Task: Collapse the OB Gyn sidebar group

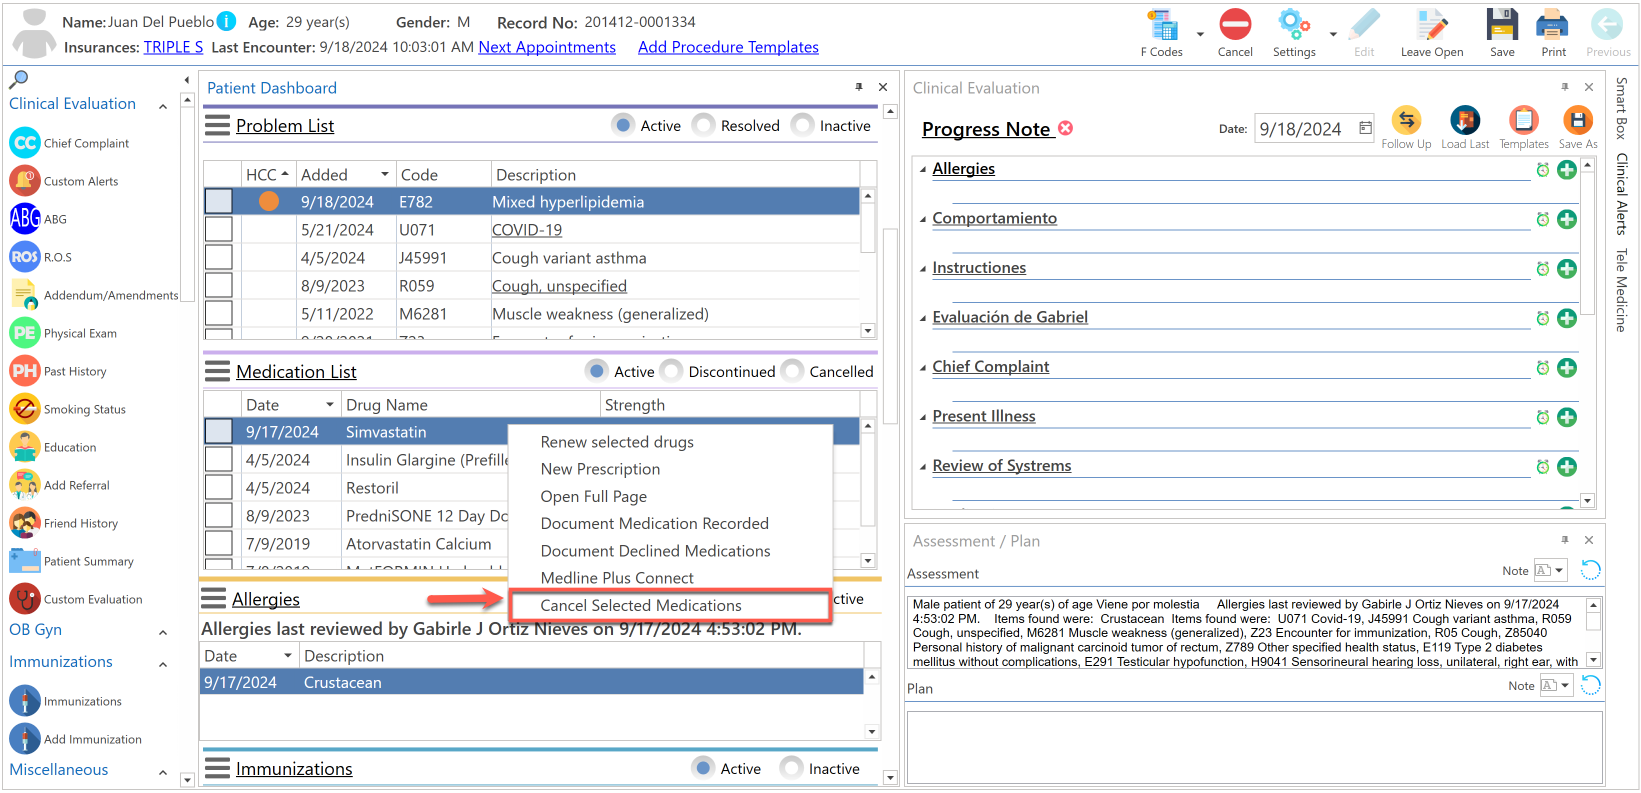Action: [x=163, y=632]
